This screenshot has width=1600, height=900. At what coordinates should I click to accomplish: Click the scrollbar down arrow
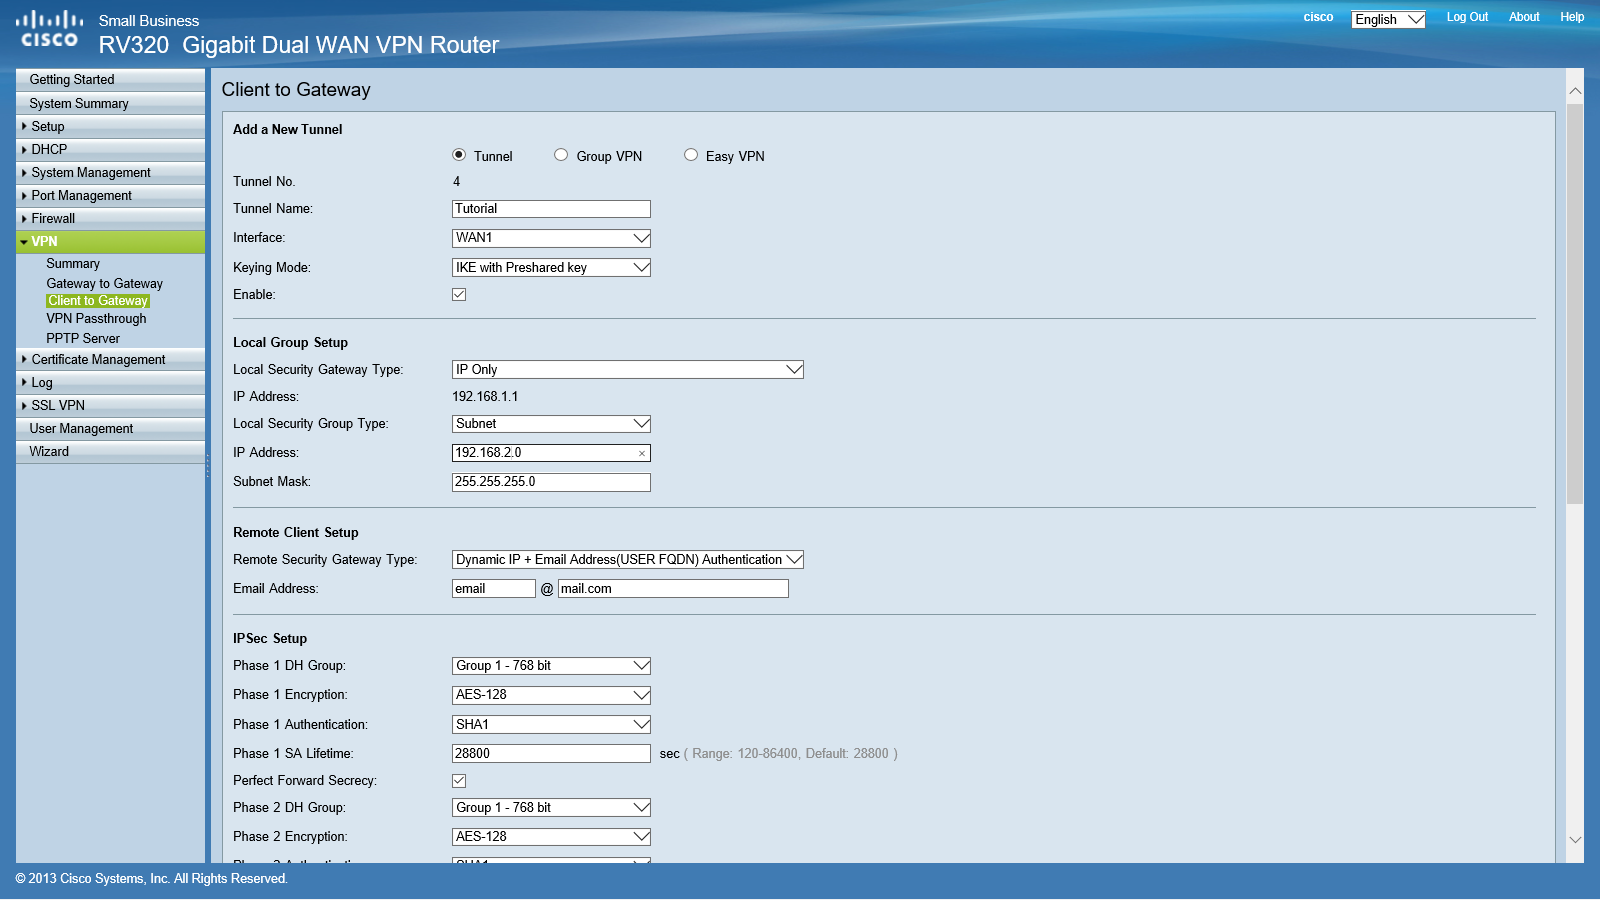point(1575,840)
